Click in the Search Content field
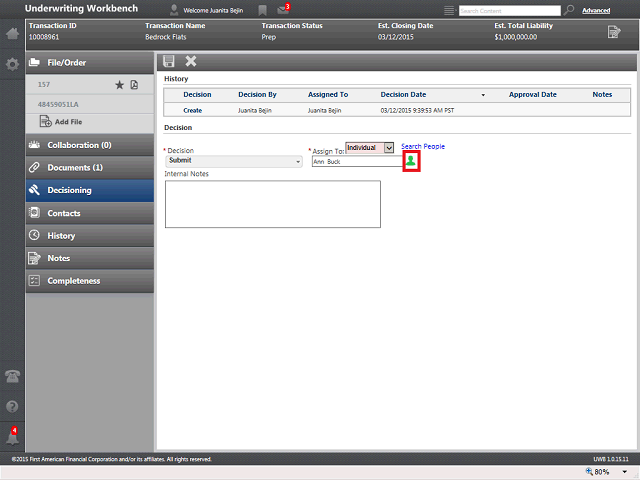 coord(510,11)
